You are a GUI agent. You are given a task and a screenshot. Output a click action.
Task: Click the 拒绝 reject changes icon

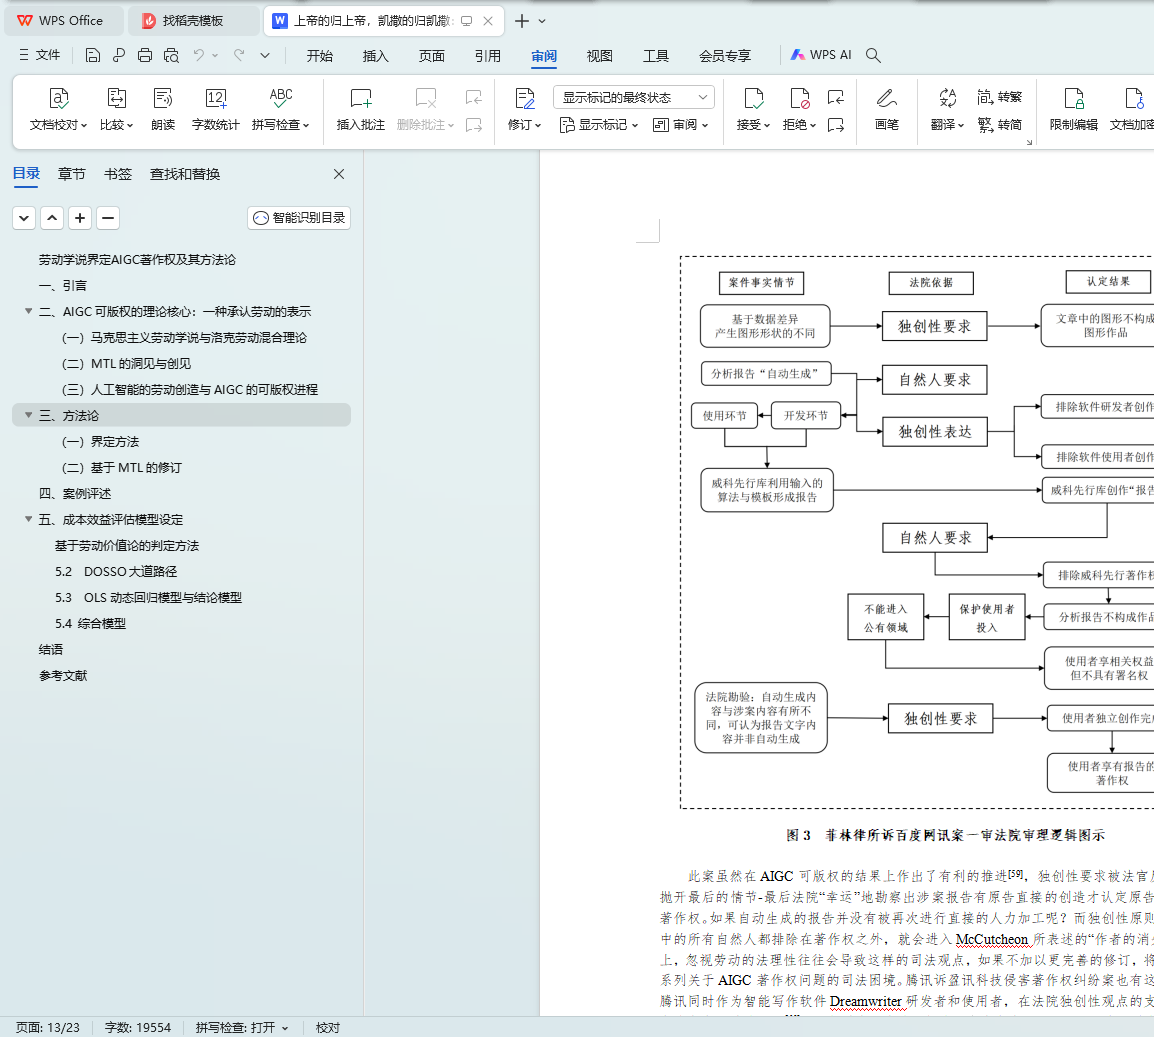coord(799,109)
